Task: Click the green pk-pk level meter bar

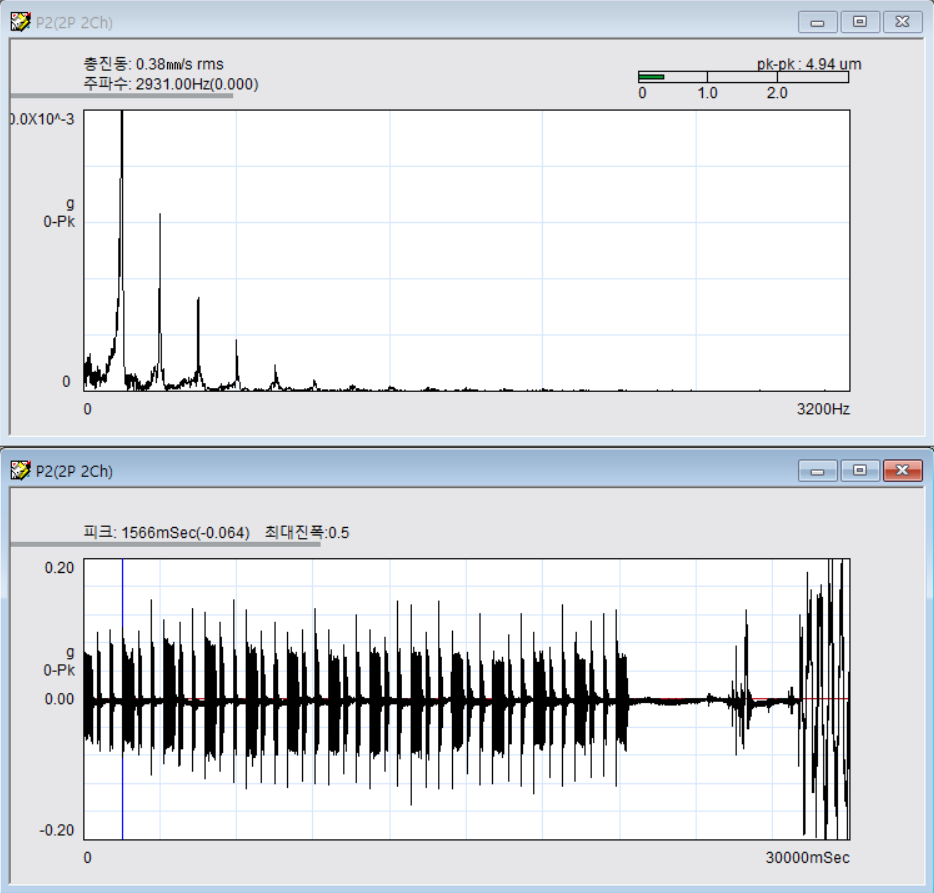Action: pos(651,77)
